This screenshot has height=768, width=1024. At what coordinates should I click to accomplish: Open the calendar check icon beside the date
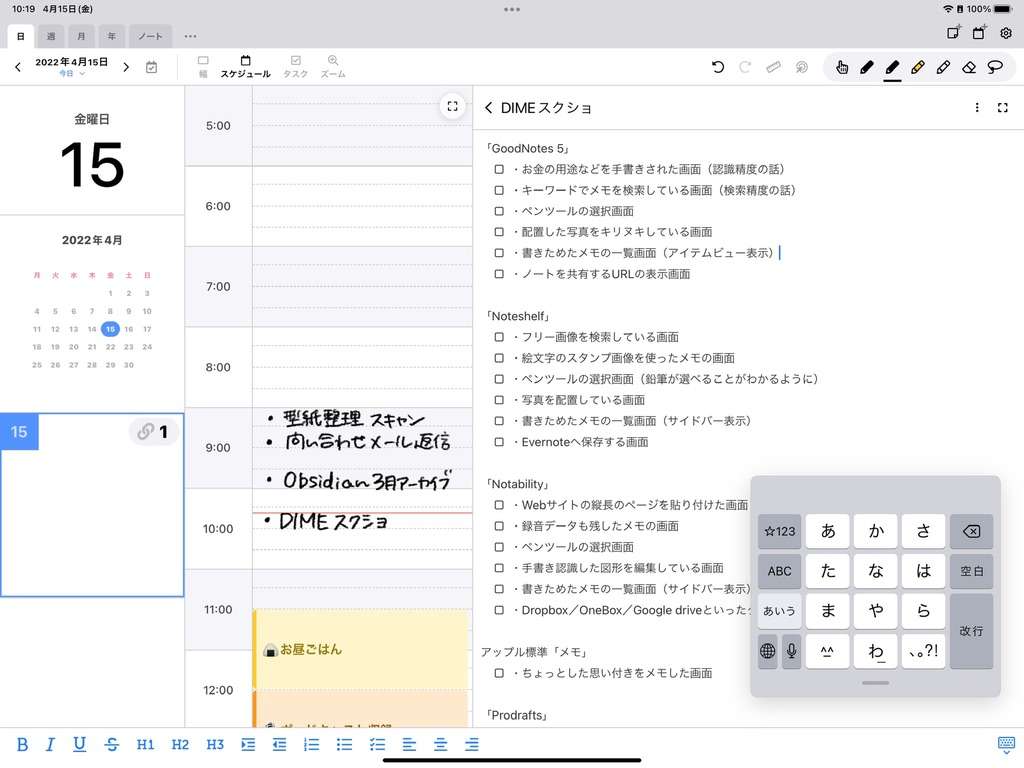pos(152,67)
